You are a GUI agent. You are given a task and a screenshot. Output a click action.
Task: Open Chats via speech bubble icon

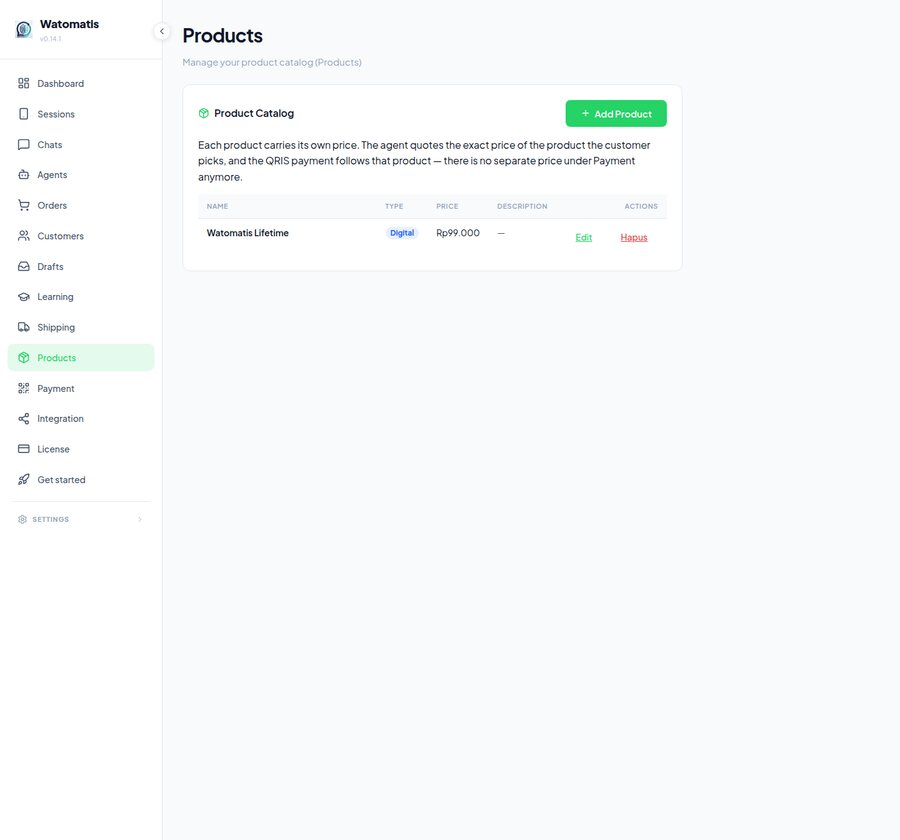pyautogui.click(x=24, y=144)
